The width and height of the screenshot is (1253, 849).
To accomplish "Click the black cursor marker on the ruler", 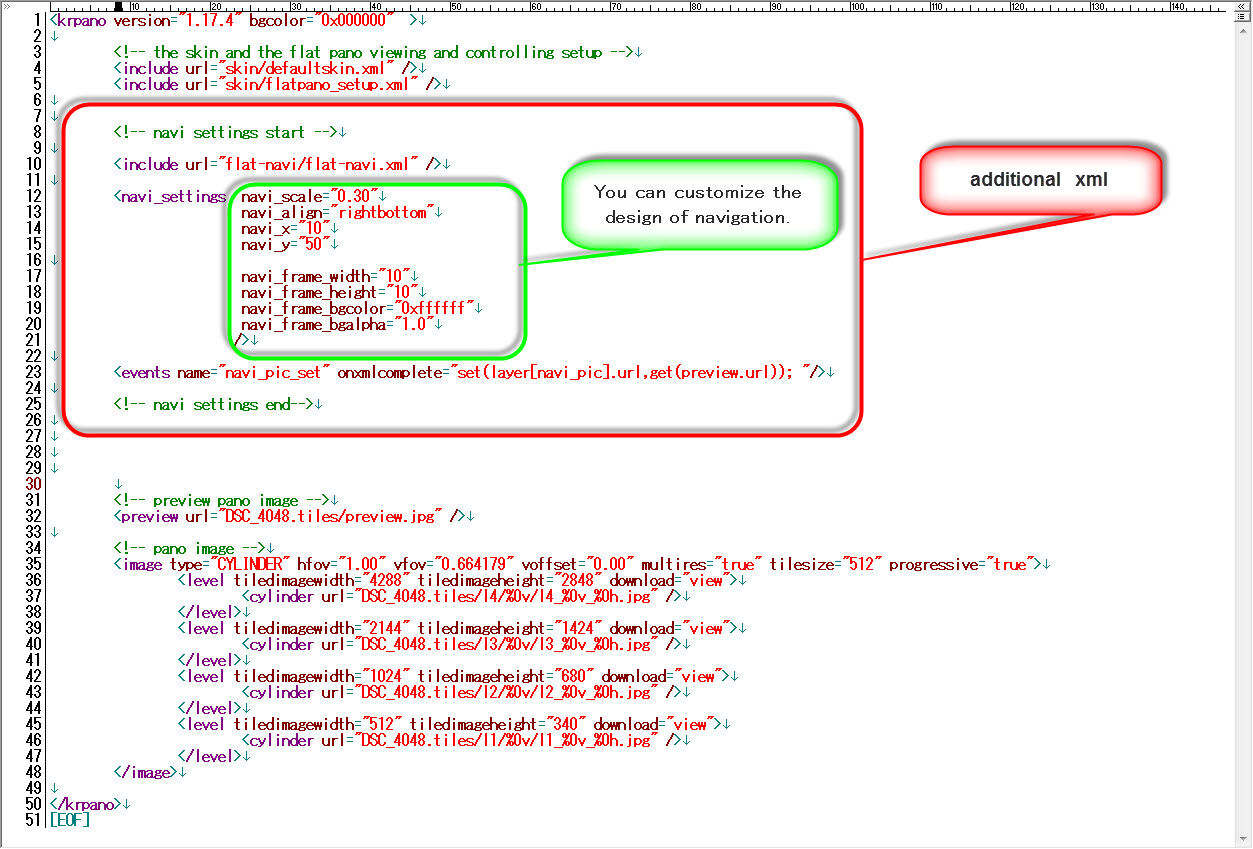I will (118, 6).
